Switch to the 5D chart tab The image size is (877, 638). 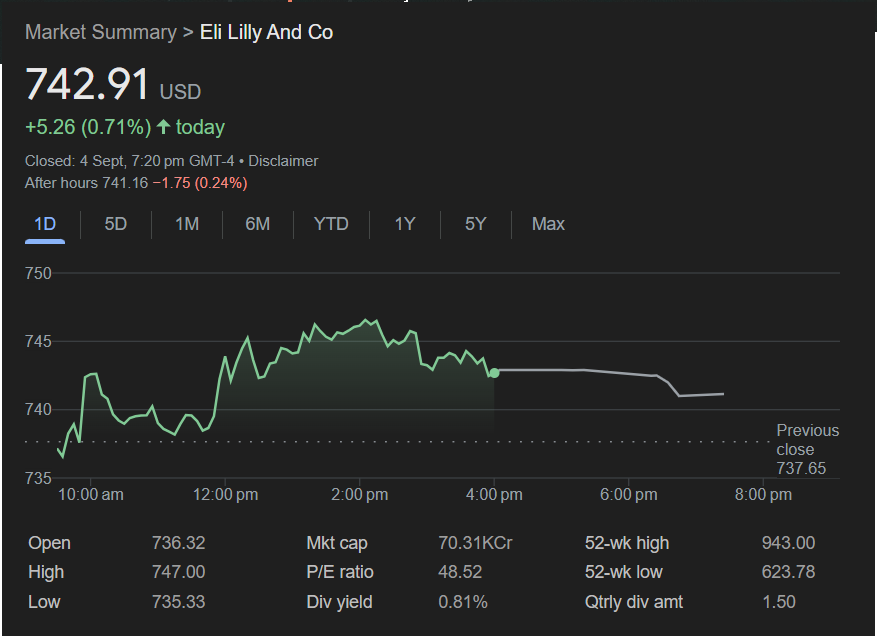click(x=116, y=224)
